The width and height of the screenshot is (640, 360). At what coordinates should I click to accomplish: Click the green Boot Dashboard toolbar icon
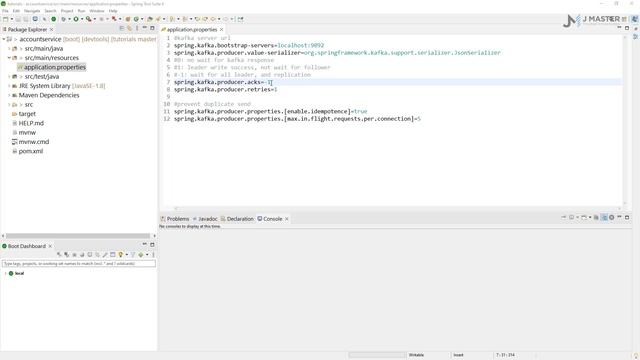coord(53,19)
